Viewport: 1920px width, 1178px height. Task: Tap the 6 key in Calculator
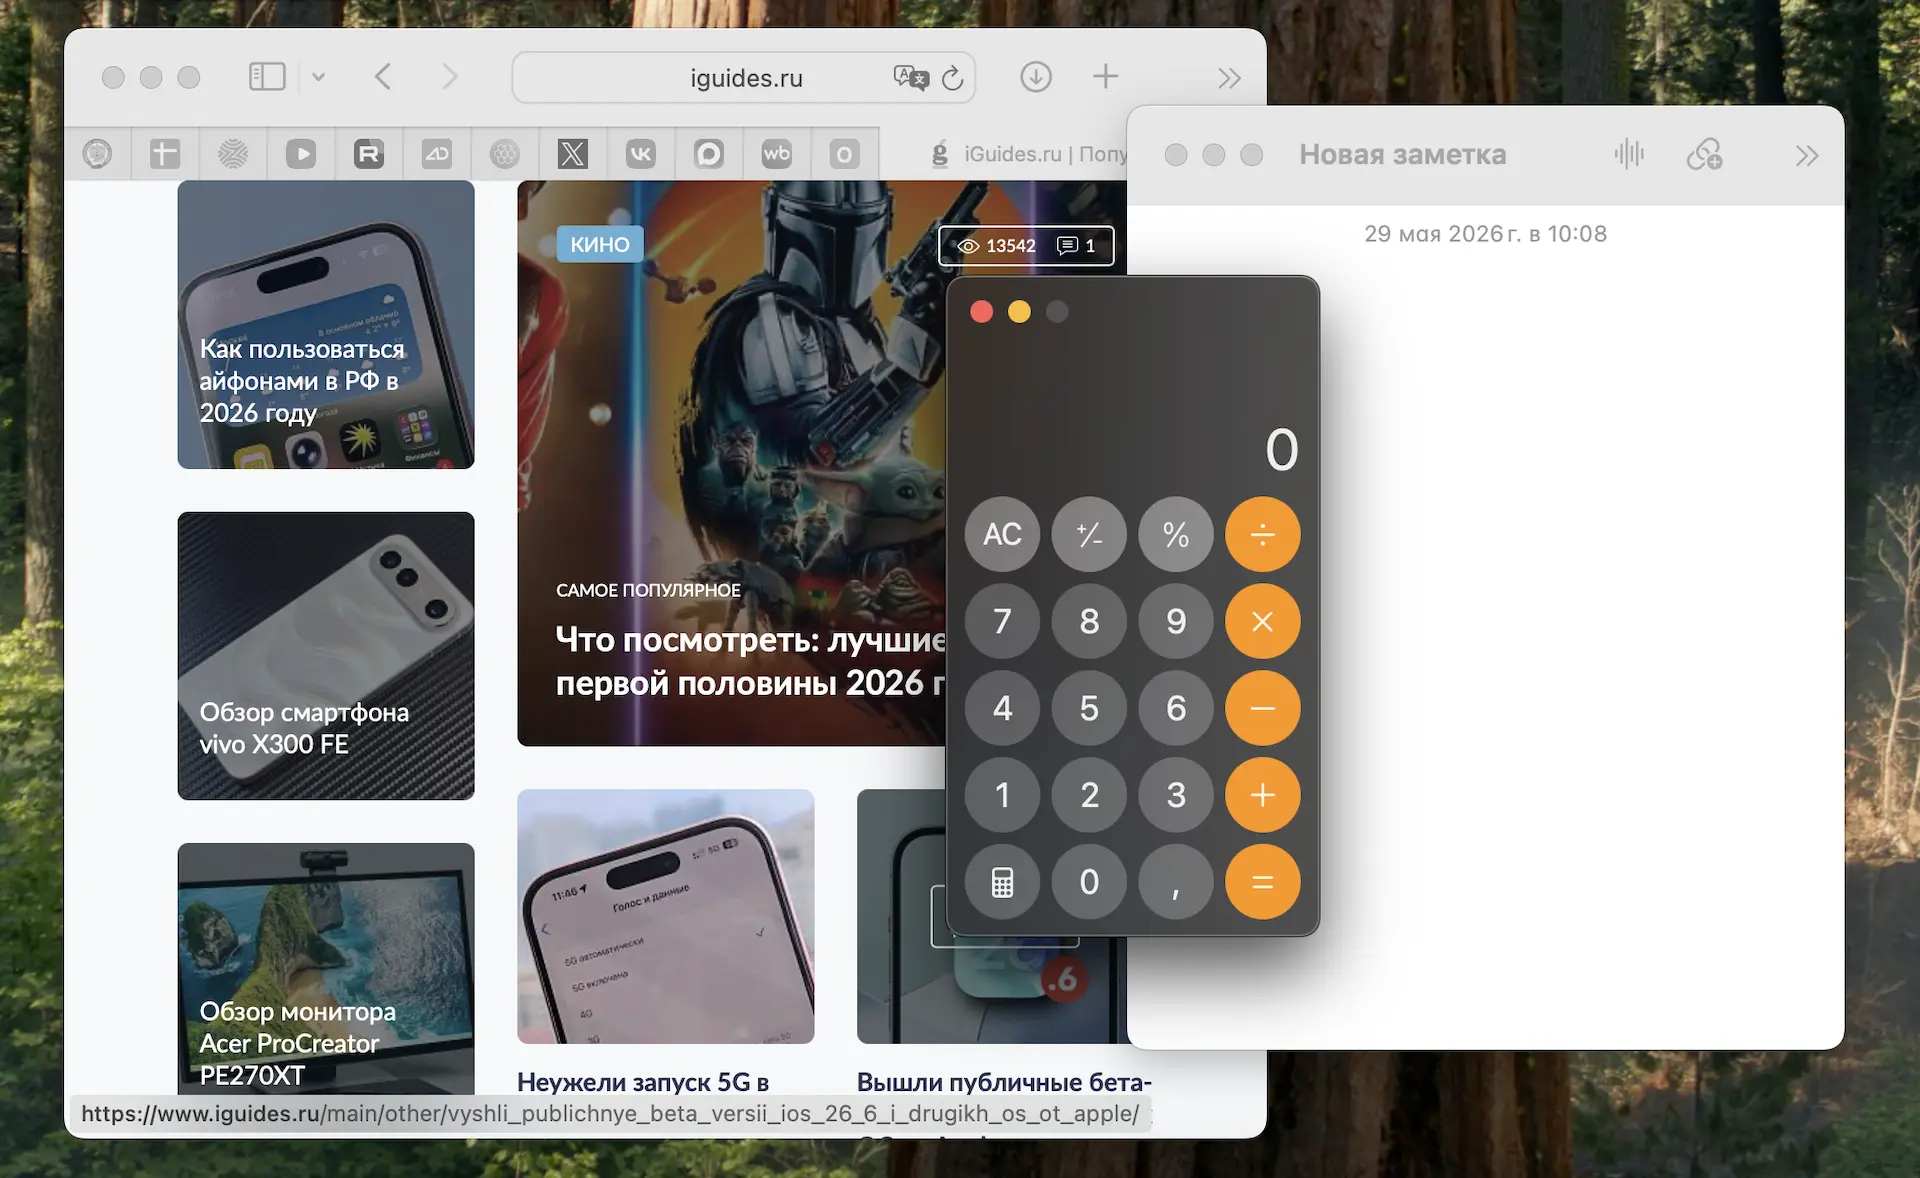[x=1176, y=708]
